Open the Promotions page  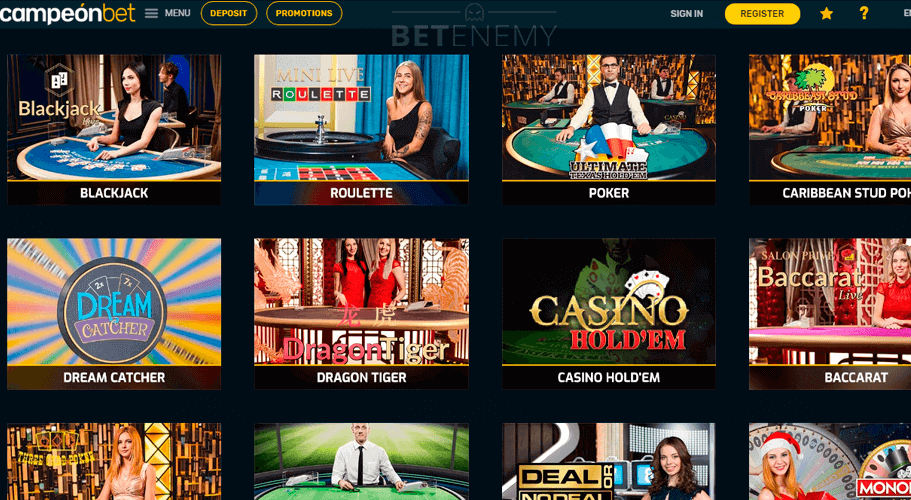304,13
